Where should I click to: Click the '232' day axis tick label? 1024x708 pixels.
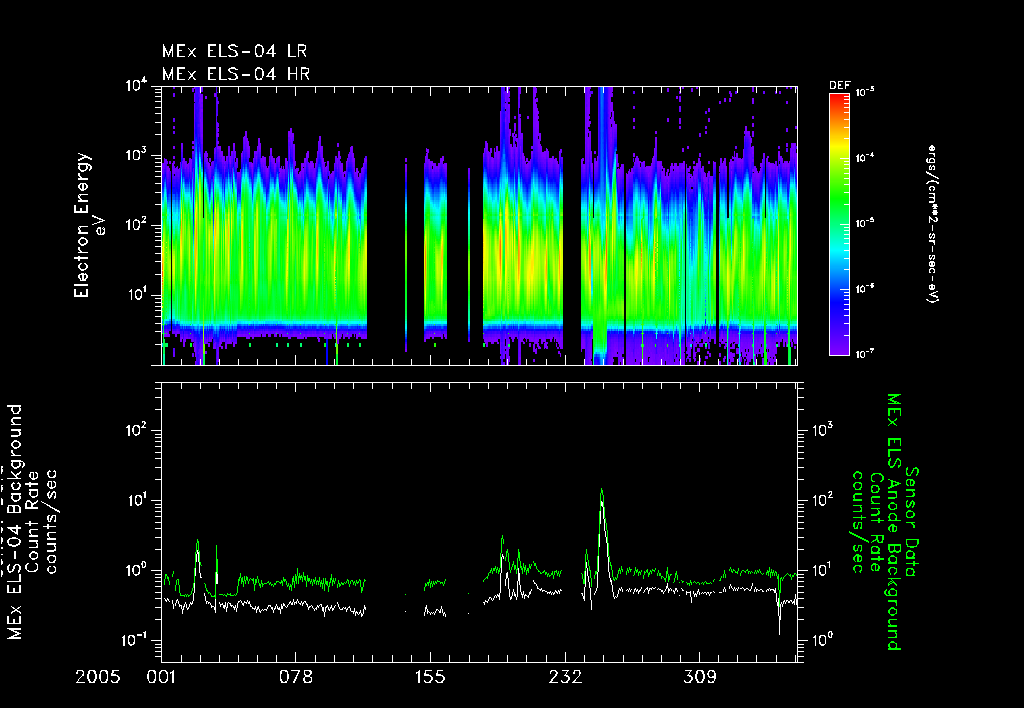[x=565, y=677]
